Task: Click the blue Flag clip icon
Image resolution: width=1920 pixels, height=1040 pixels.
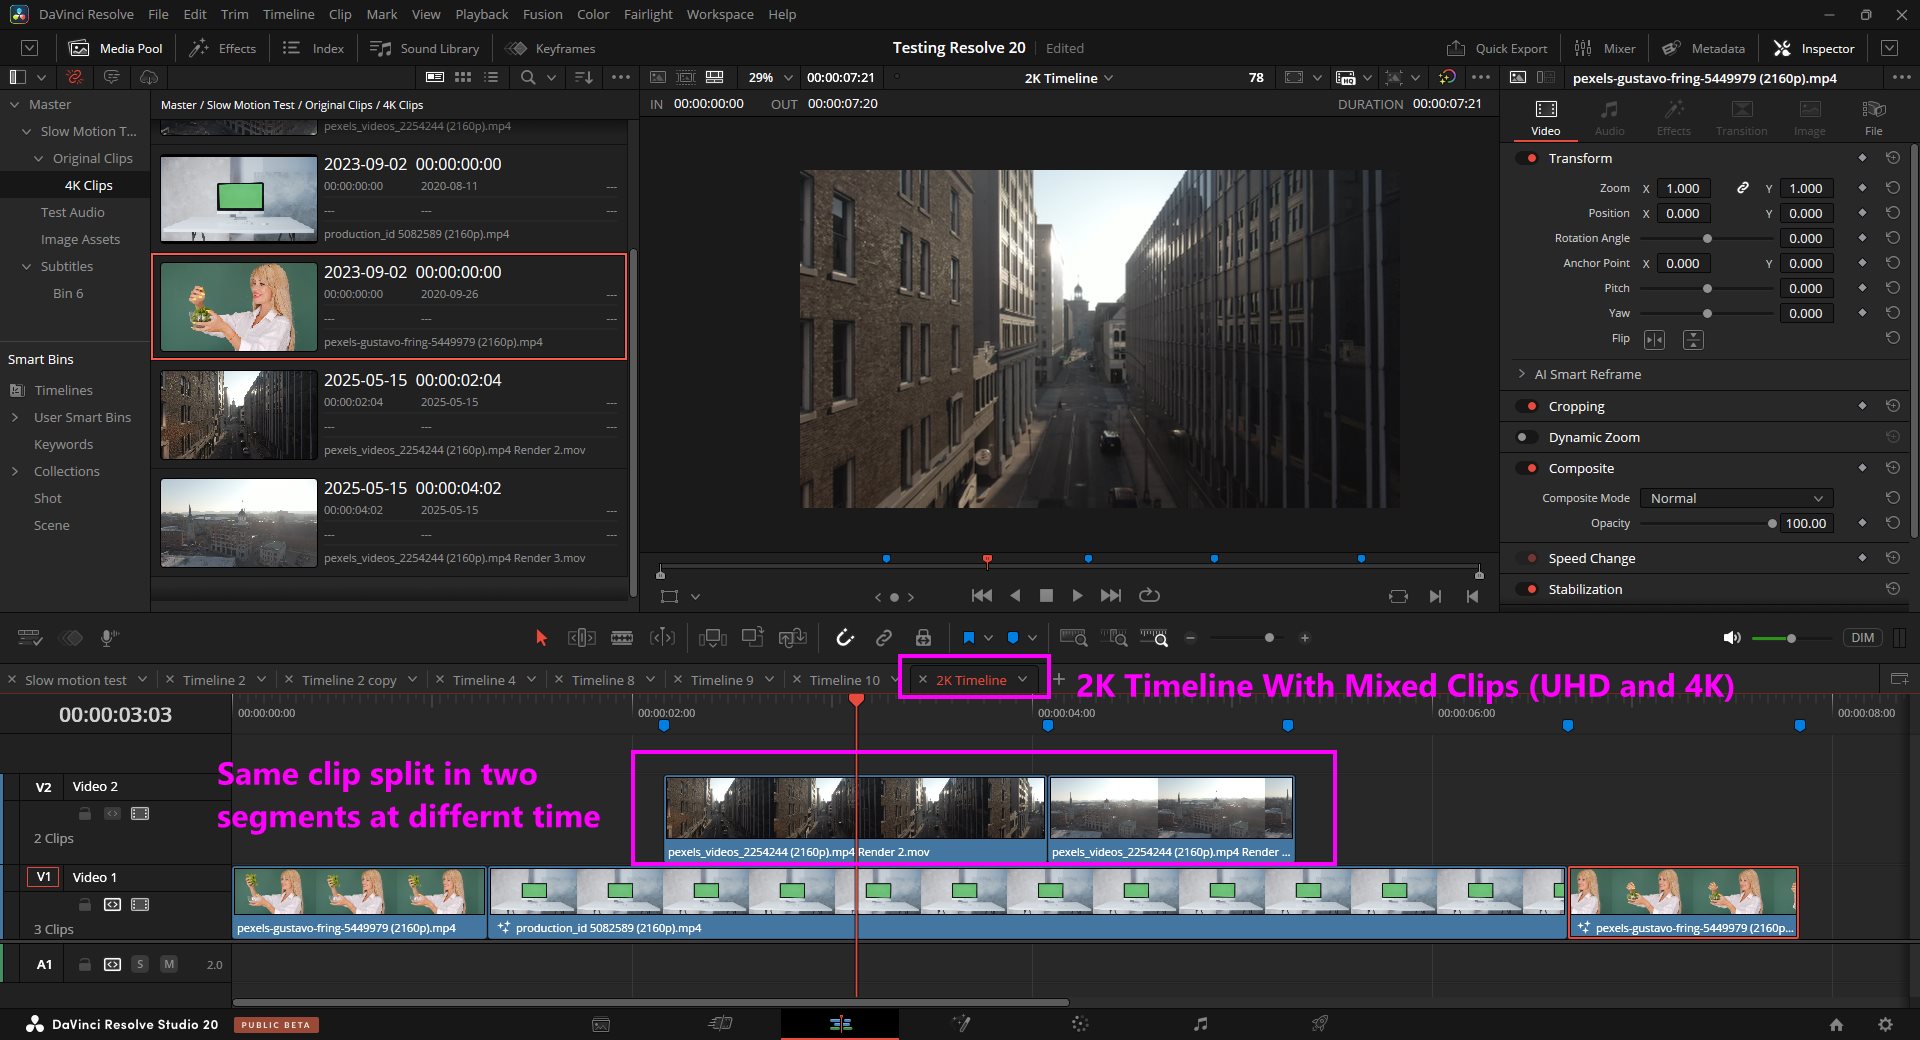Action: point(968,638)
